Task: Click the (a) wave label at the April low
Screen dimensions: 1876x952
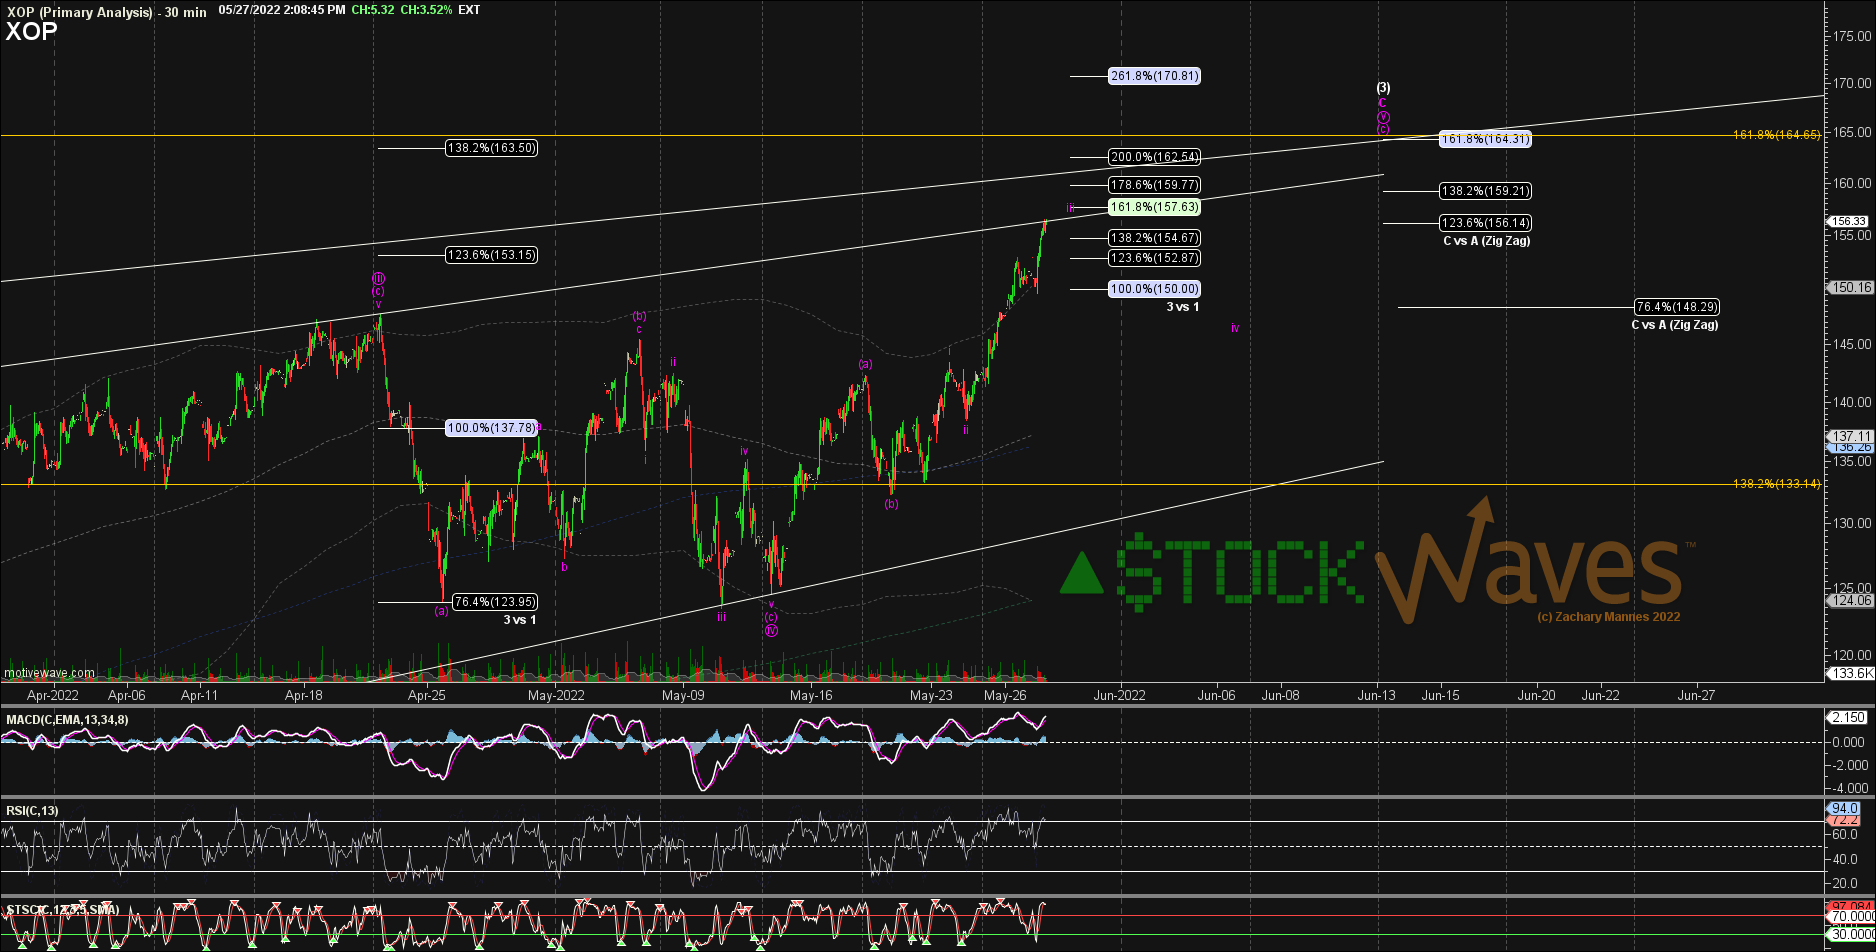Action: 441,610
